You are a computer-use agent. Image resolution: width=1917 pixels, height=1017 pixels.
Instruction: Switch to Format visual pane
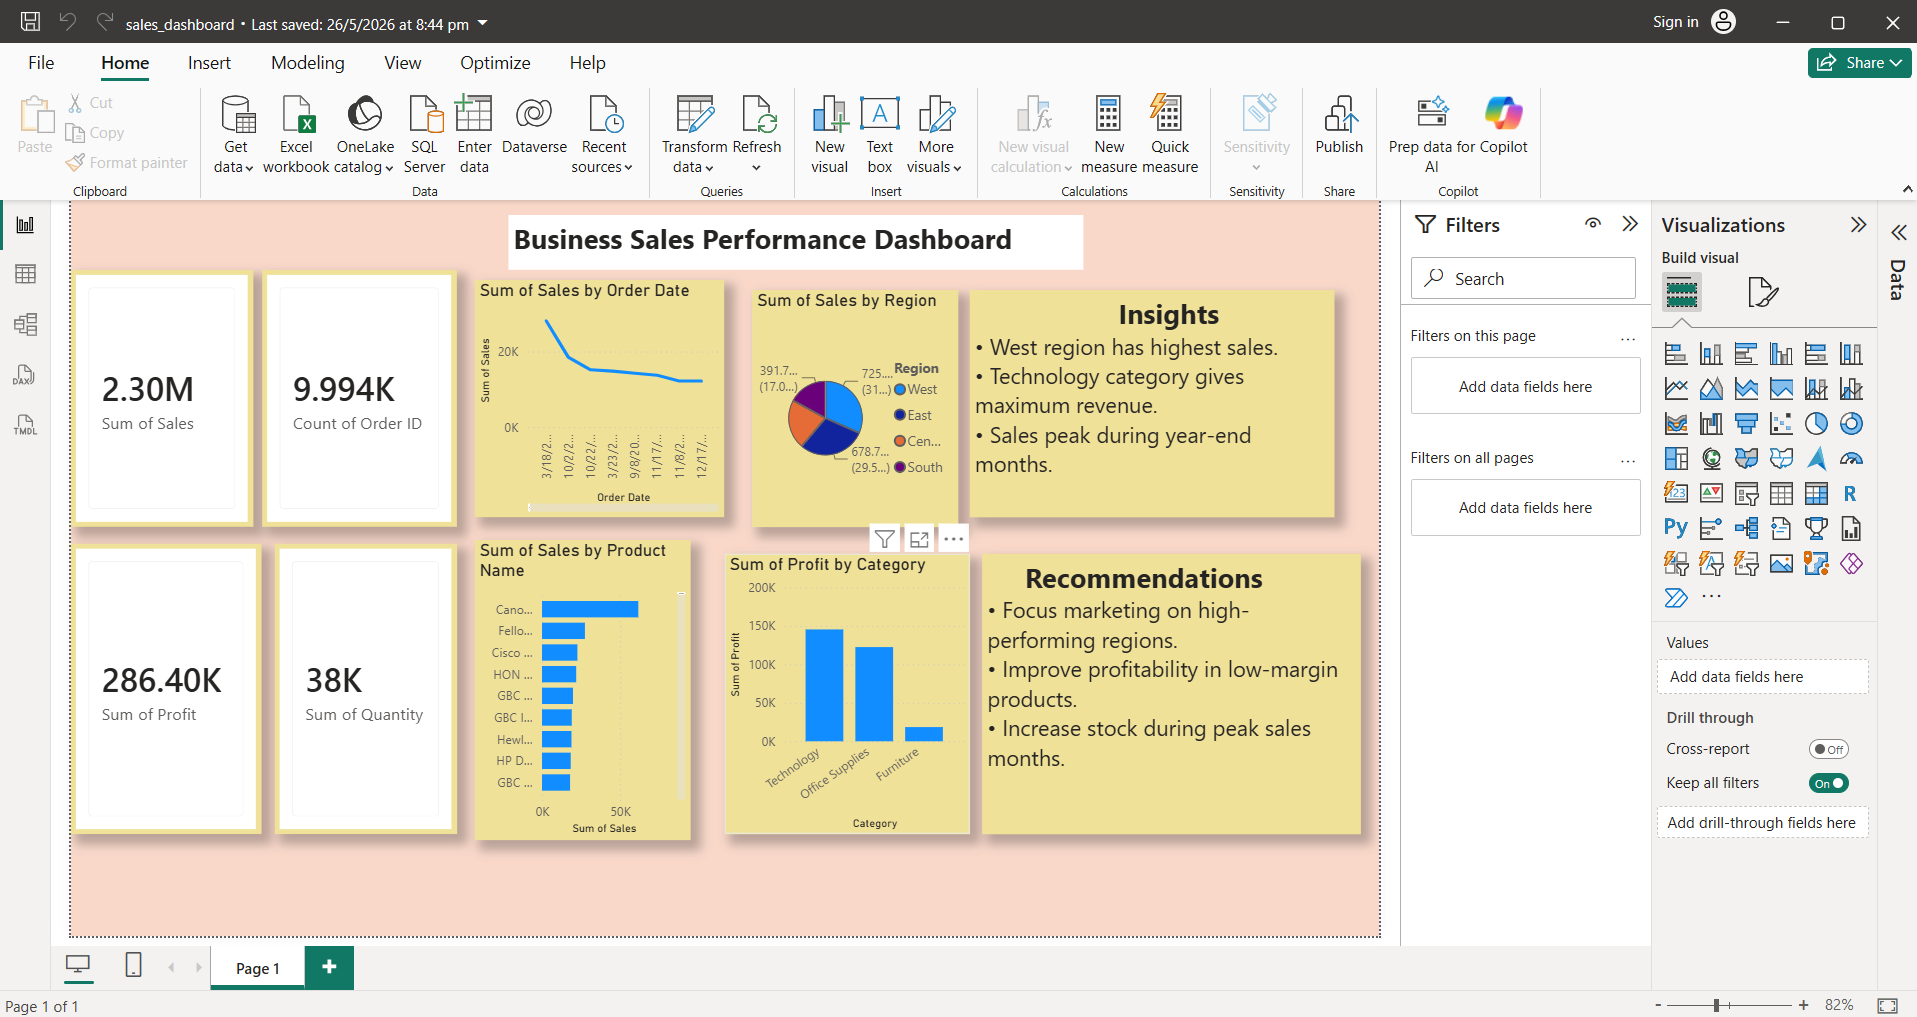(1763, 292)
